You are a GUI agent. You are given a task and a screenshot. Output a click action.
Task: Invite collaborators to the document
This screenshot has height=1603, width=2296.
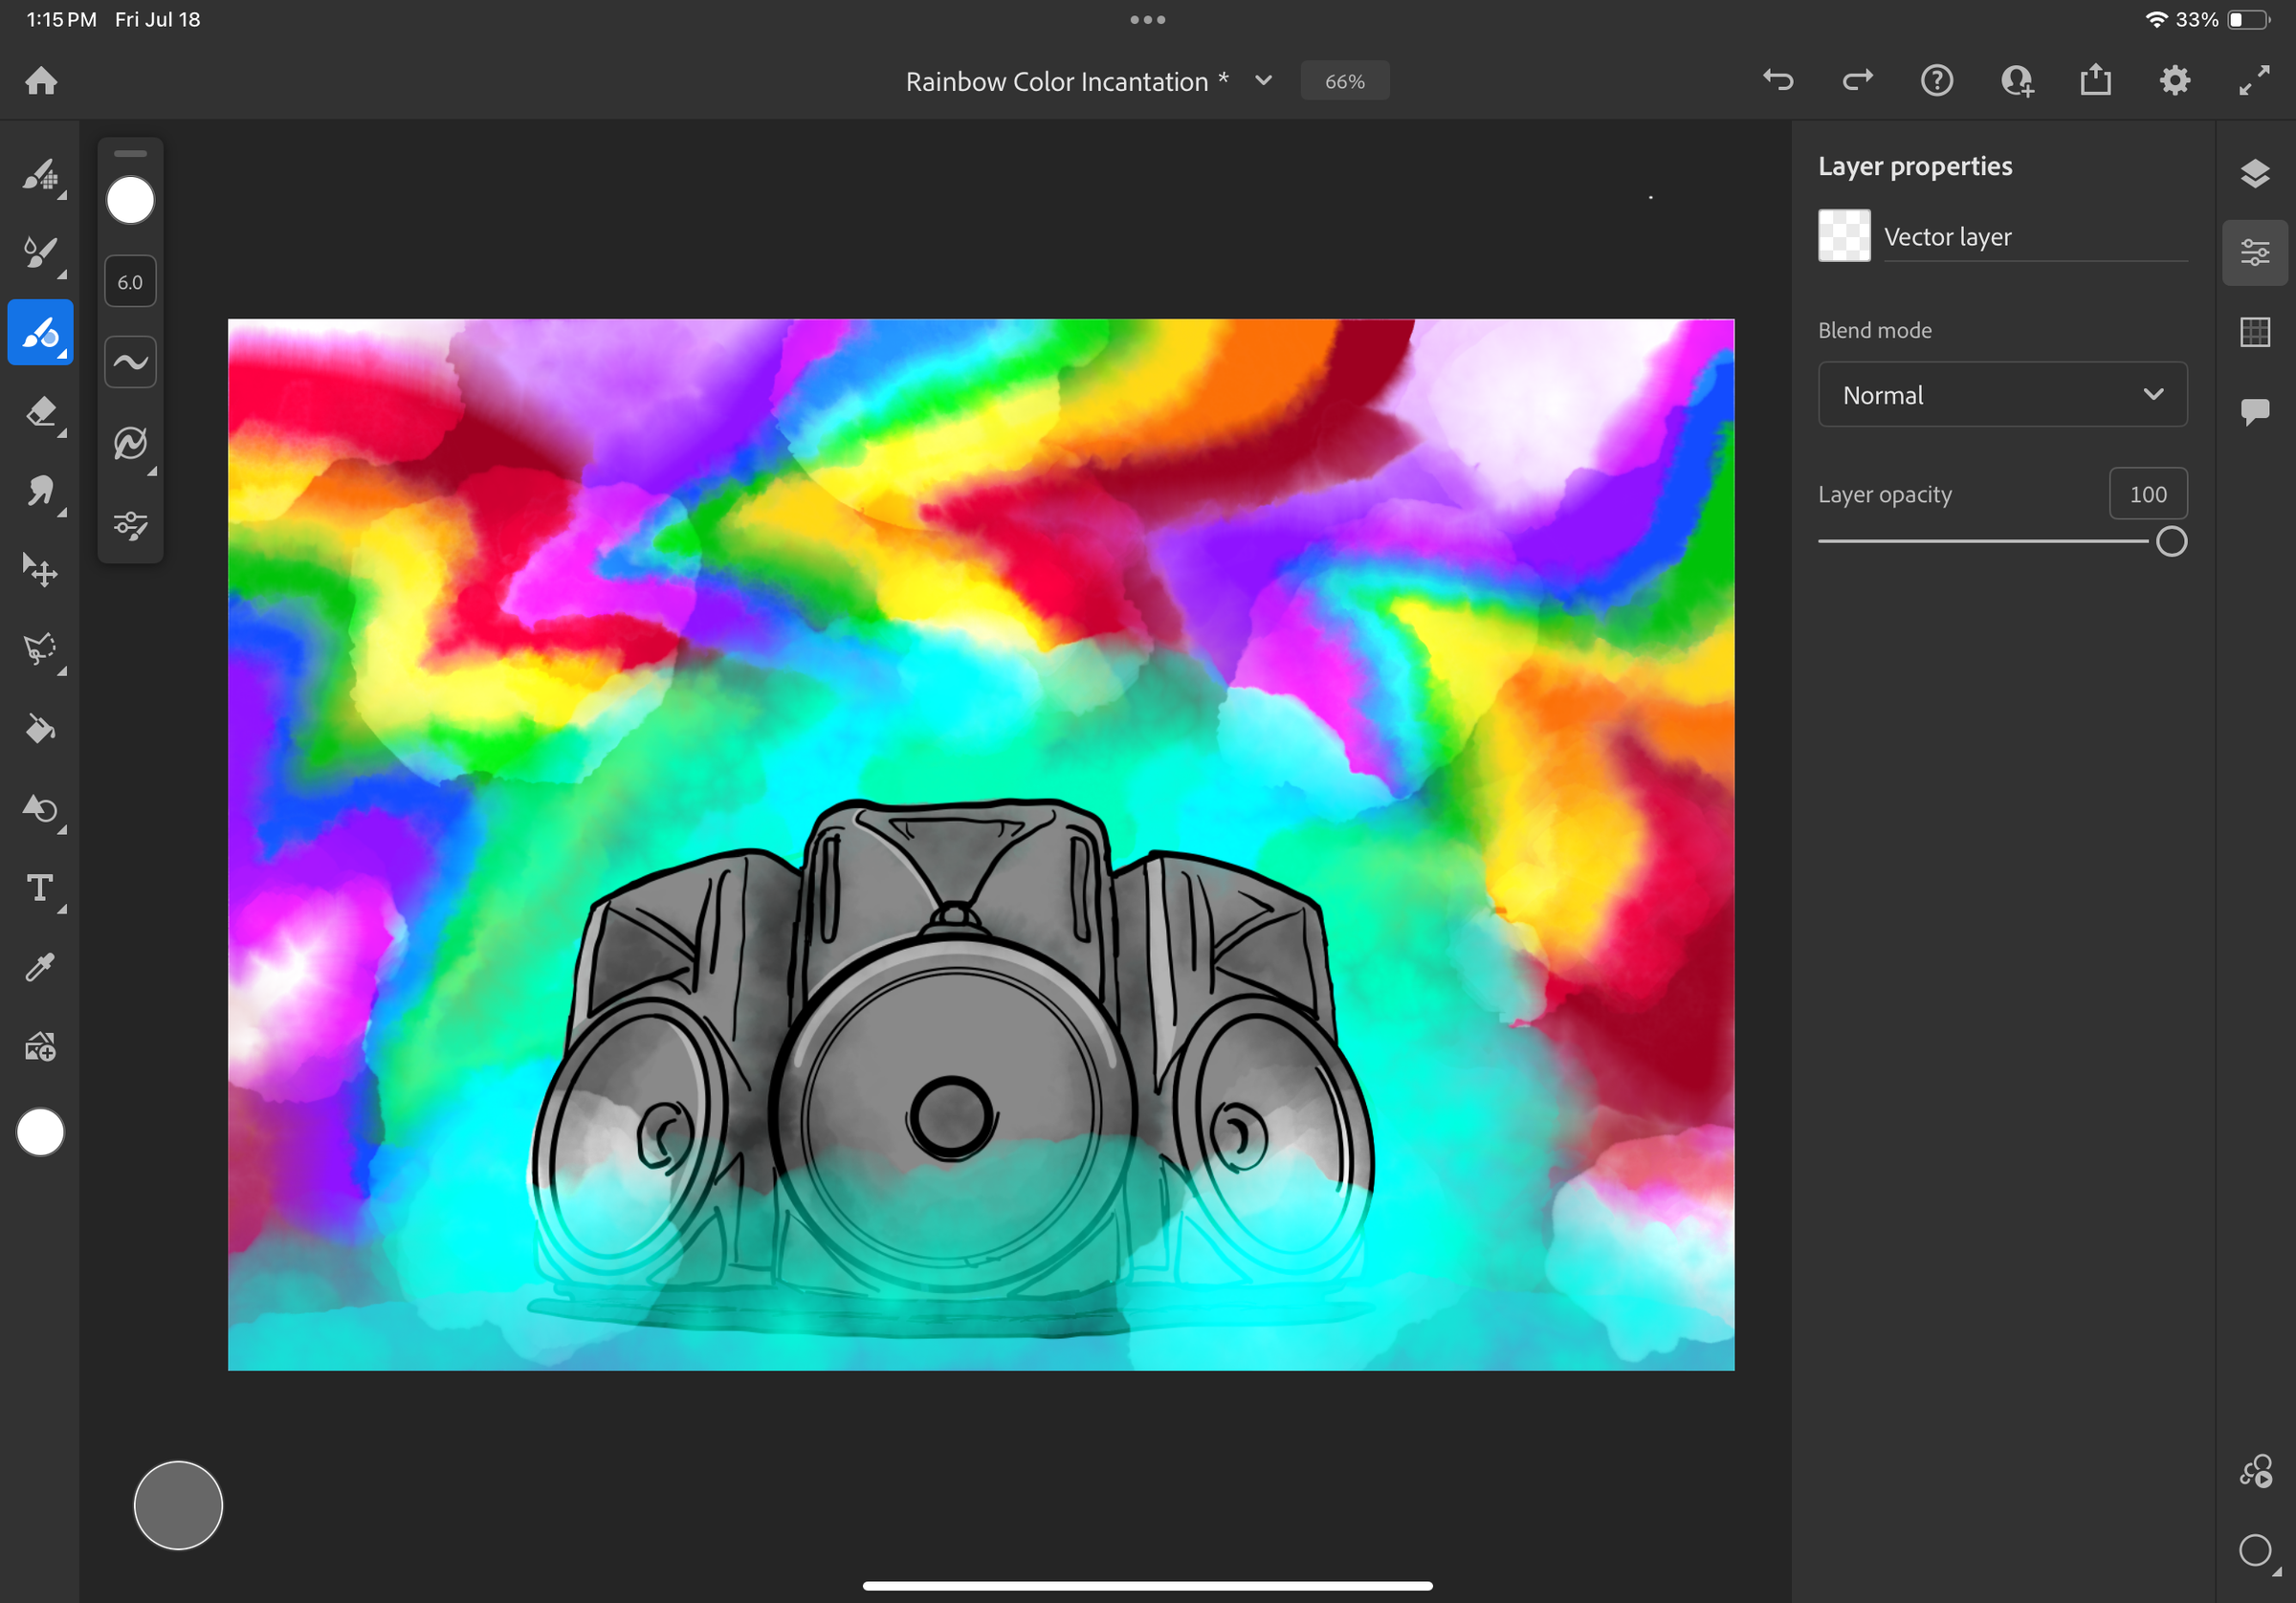coord(2017,80)
